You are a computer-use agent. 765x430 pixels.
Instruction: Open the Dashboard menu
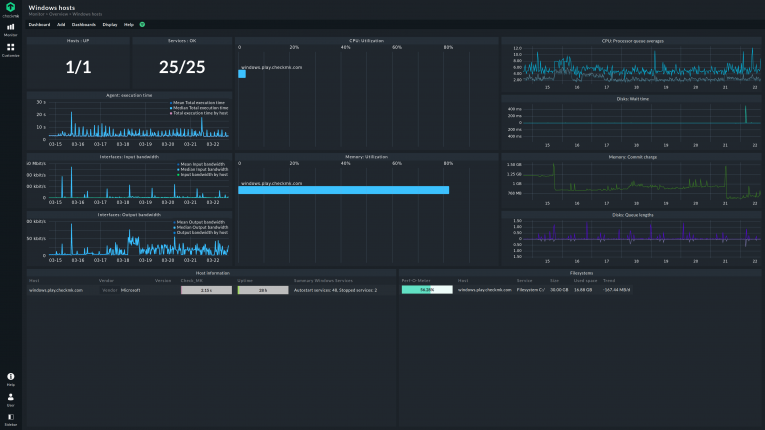(x=39, y=23)
